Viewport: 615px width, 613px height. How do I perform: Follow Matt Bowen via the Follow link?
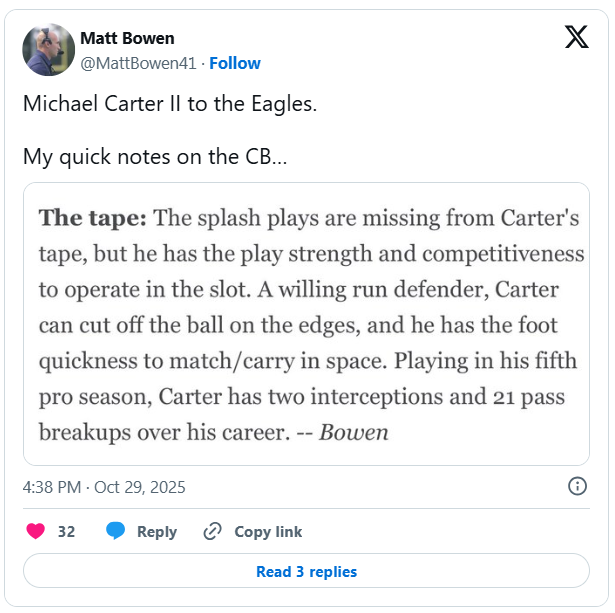point(235,63)
